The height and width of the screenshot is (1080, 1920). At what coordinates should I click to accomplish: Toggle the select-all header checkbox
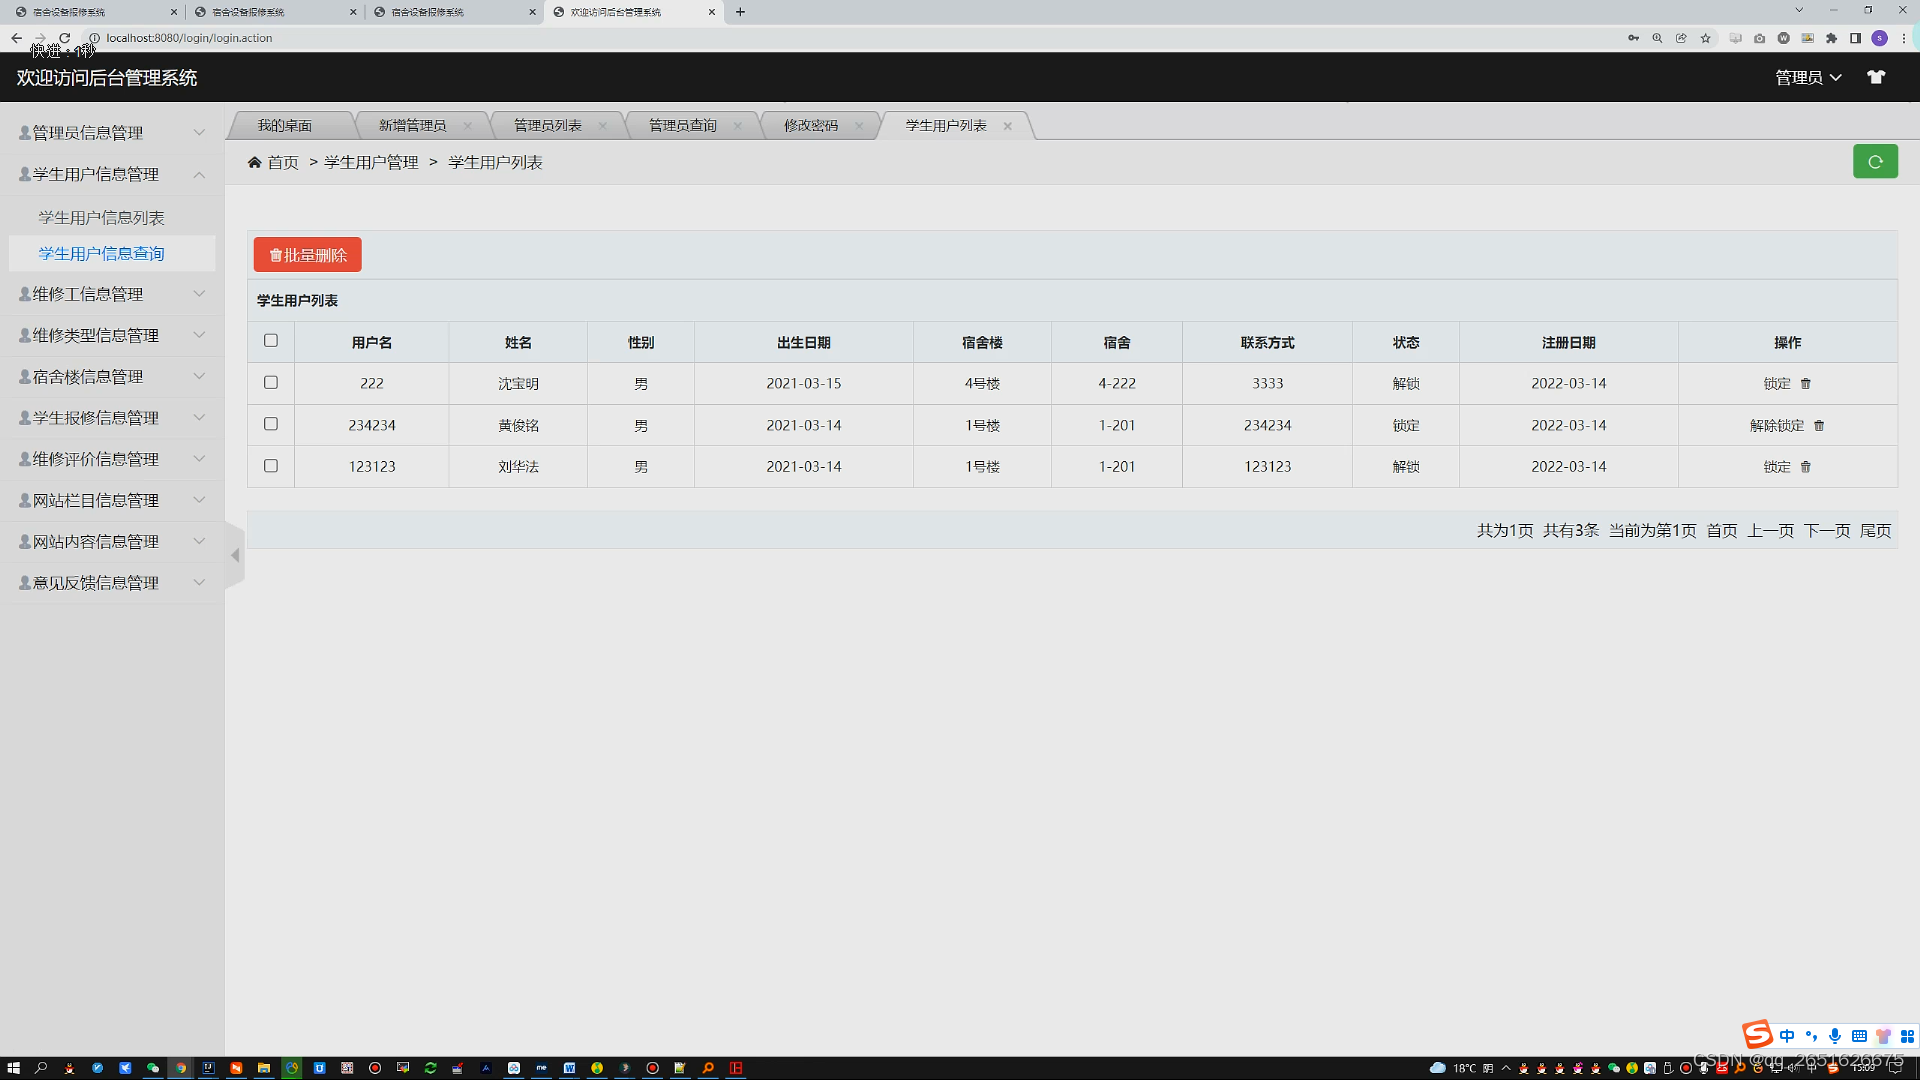271,341
